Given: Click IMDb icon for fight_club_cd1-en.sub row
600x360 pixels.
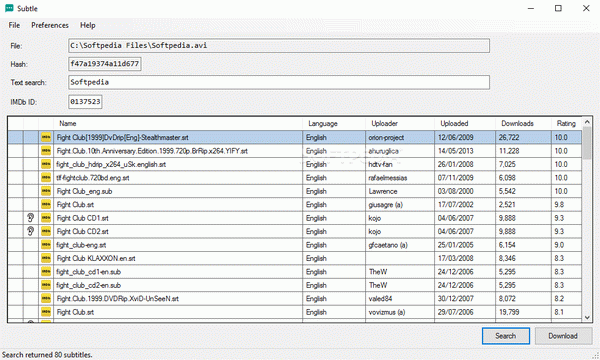Looking at the screenshot, I should click(46, 272).
